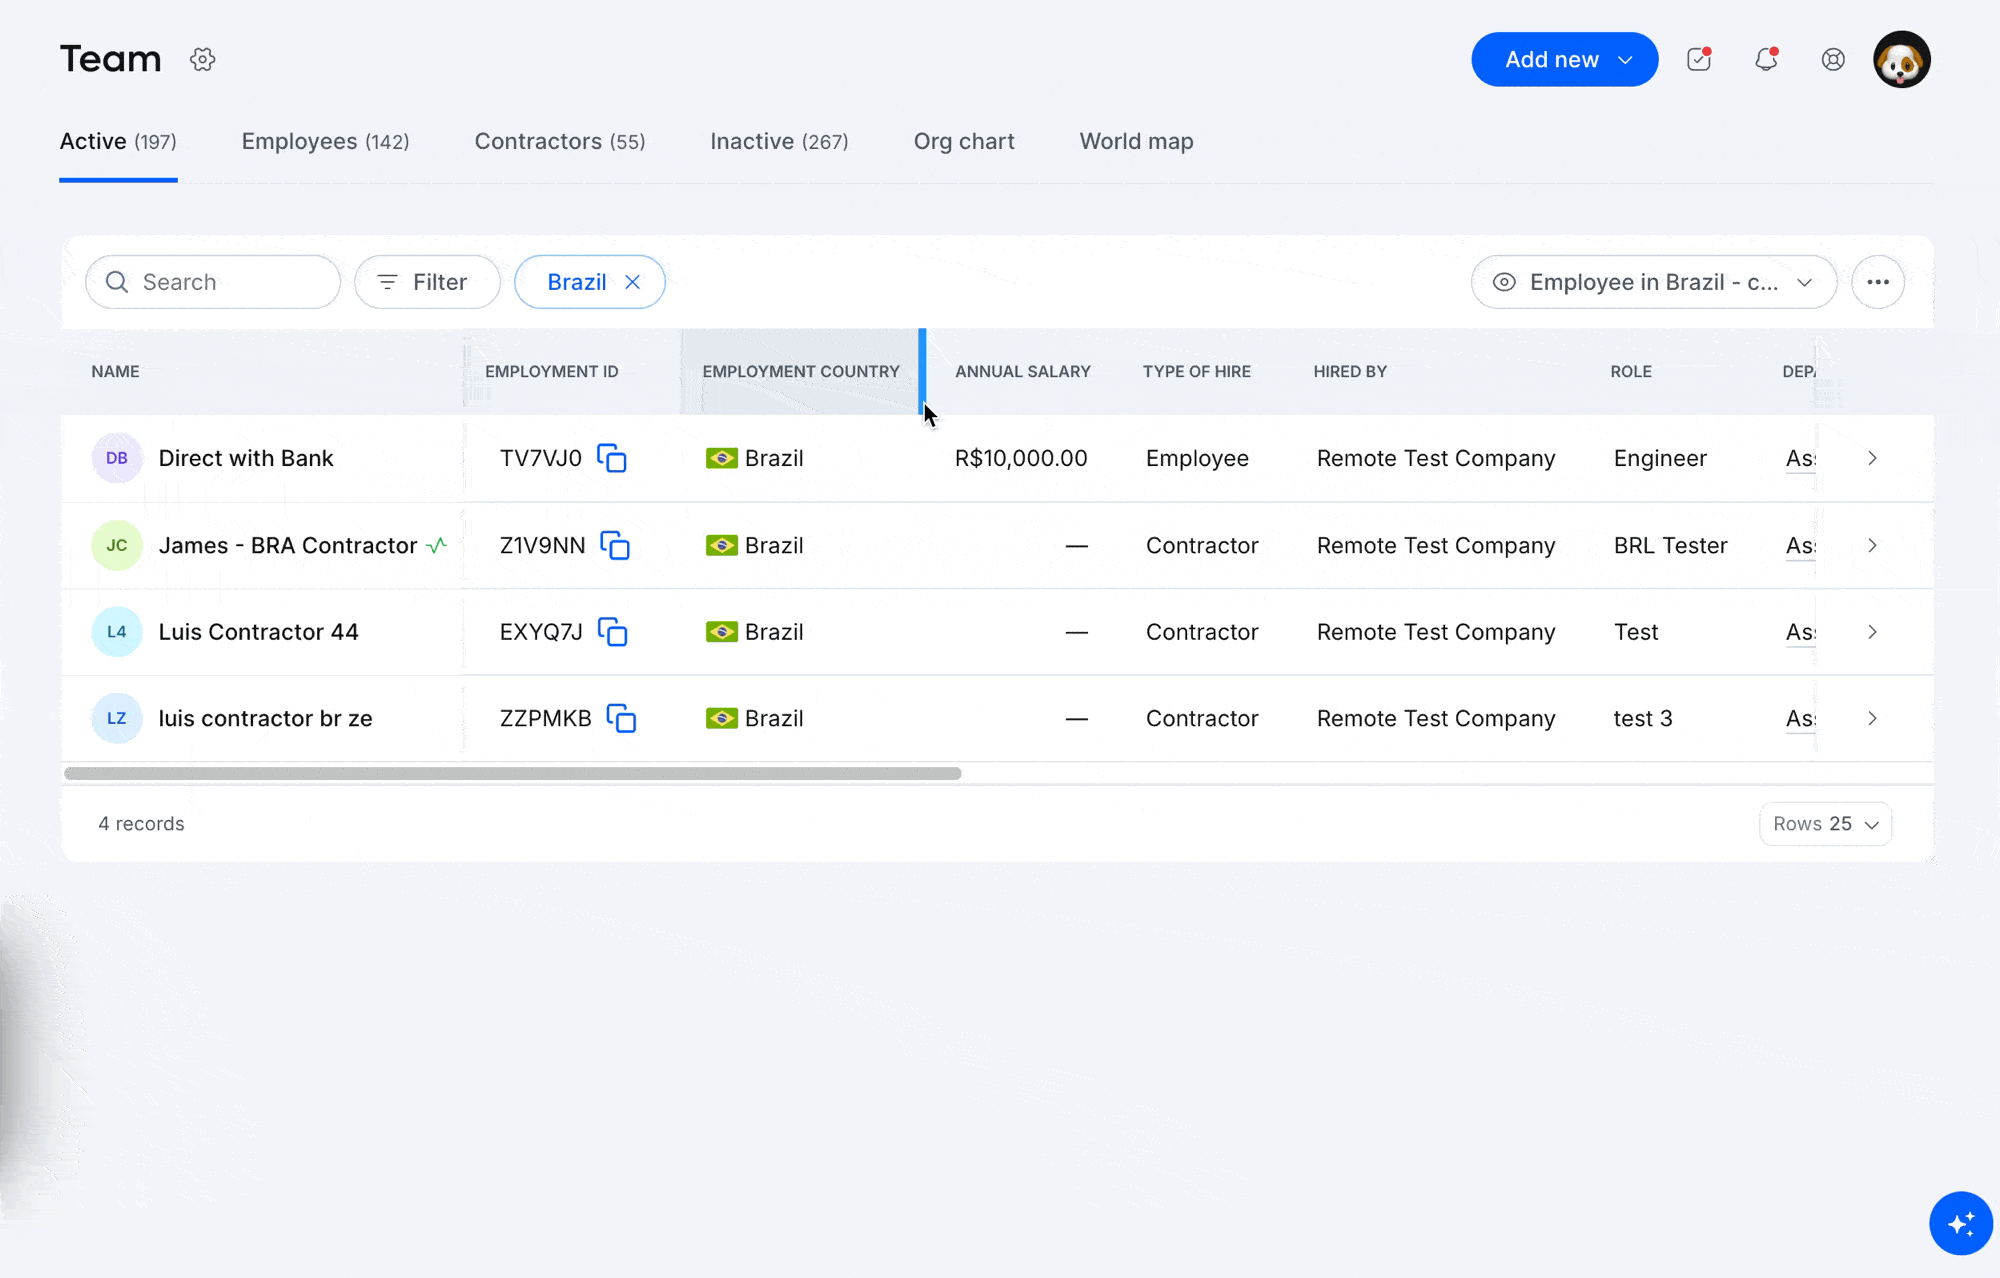This screenshot has height=1278, width=2000.
Task: Open the more options ellipsis menu
Action: click(x=1878, y=282)
